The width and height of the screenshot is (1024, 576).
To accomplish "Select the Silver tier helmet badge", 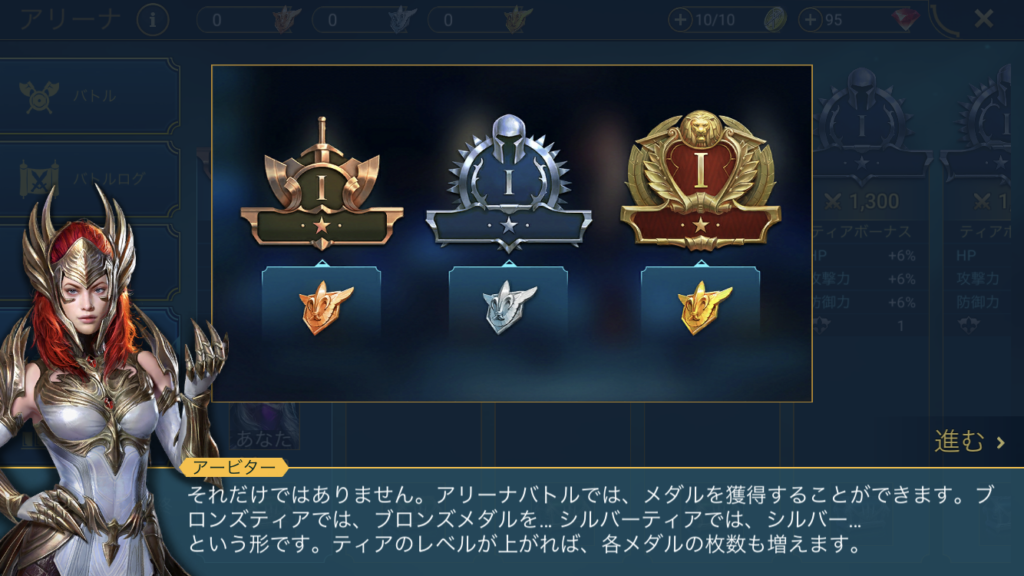I will coord(509,184).
